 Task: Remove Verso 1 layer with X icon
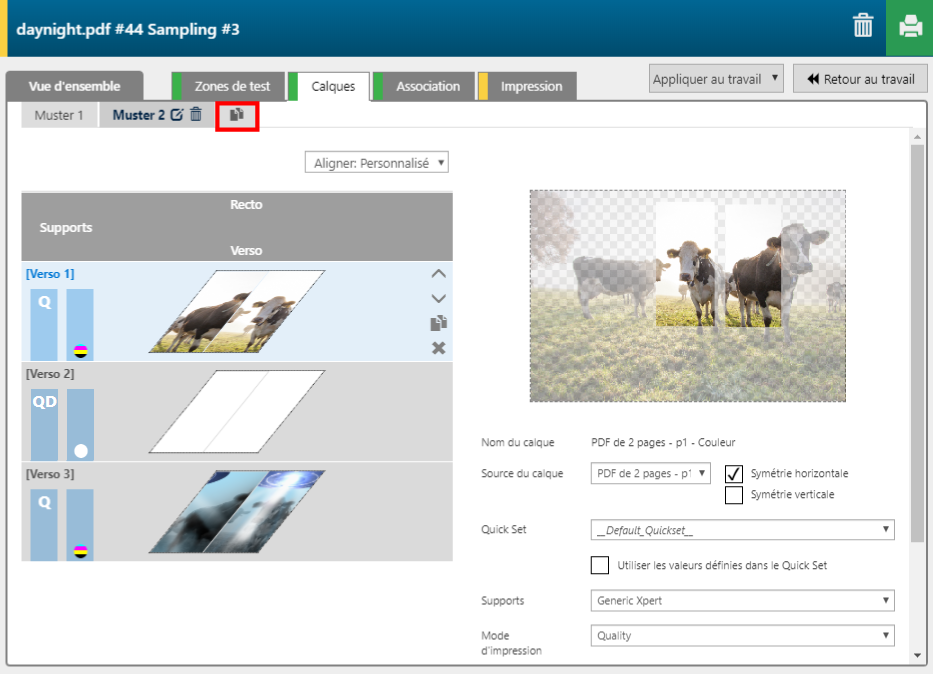(438, 348)
